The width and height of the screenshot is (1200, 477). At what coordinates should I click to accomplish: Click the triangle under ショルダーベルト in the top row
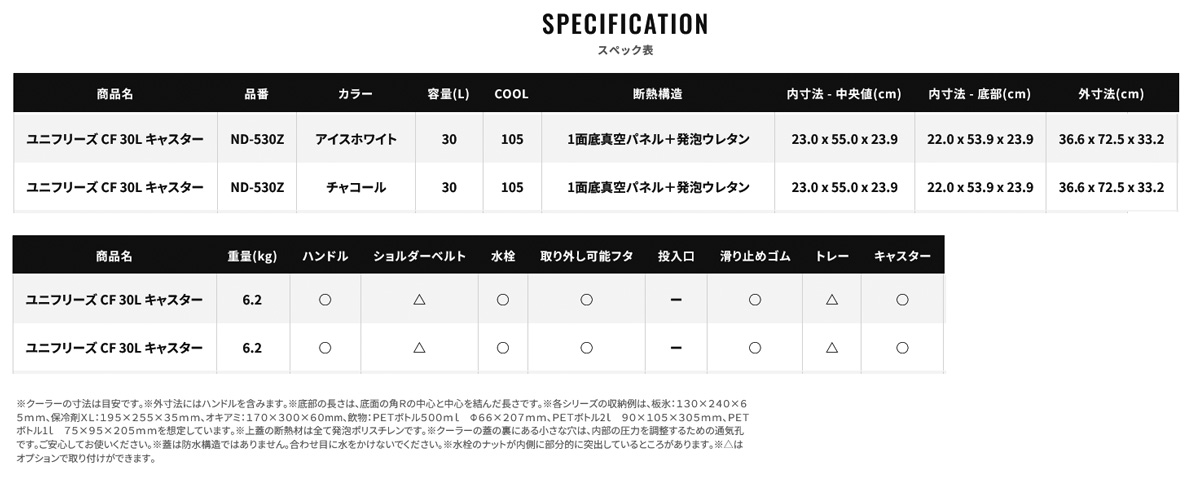coord(419,299)
